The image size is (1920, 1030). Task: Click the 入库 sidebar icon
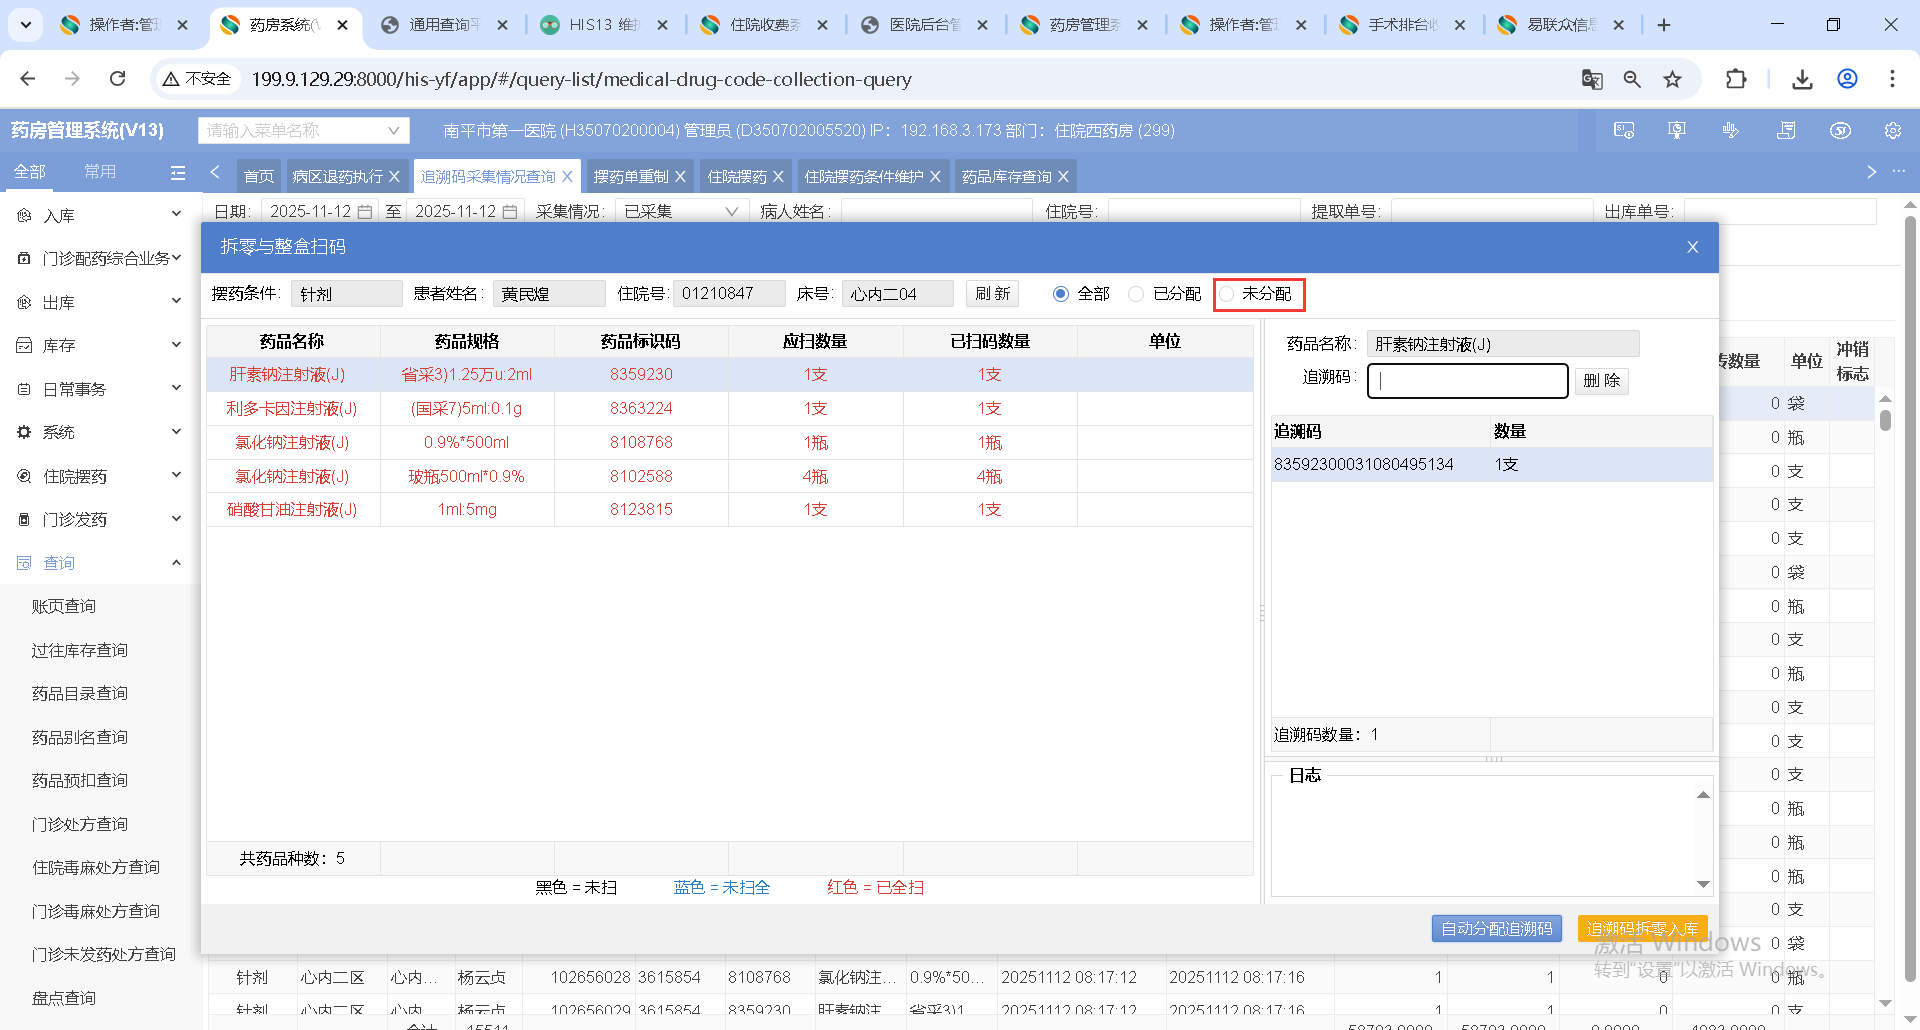pyautogui.click(x=24, y=215)
